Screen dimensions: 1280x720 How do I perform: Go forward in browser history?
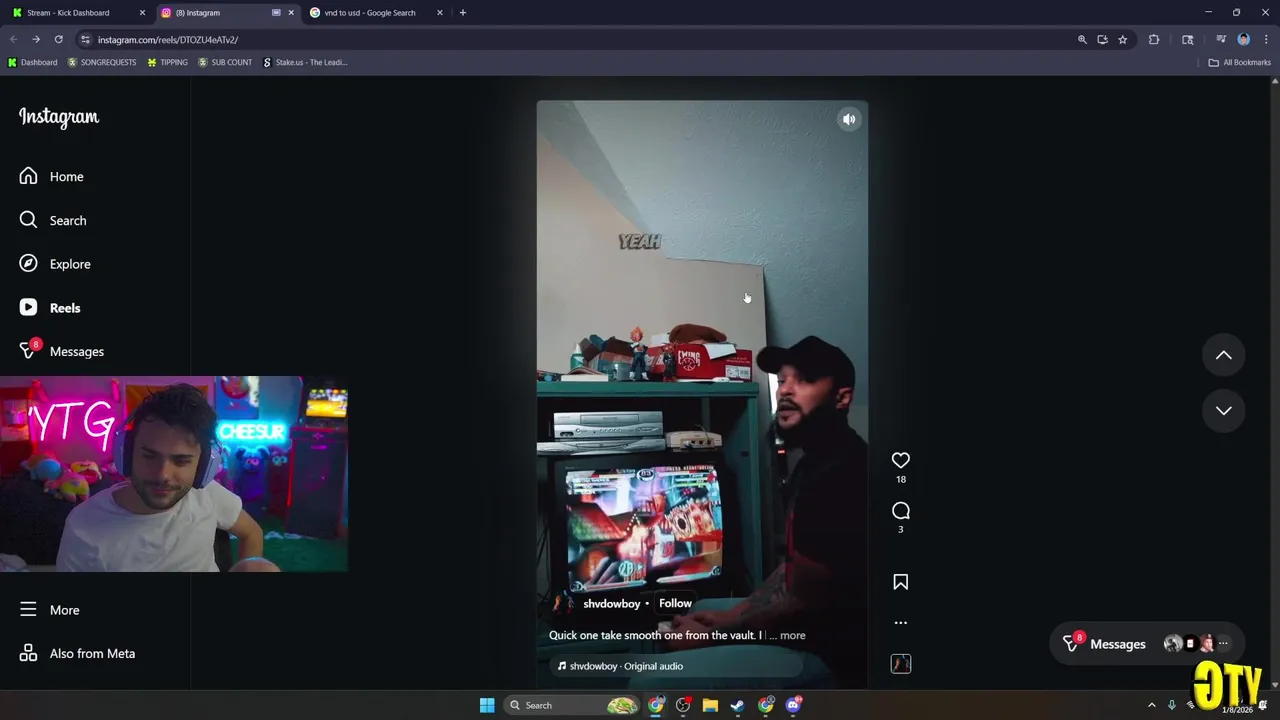35,40
